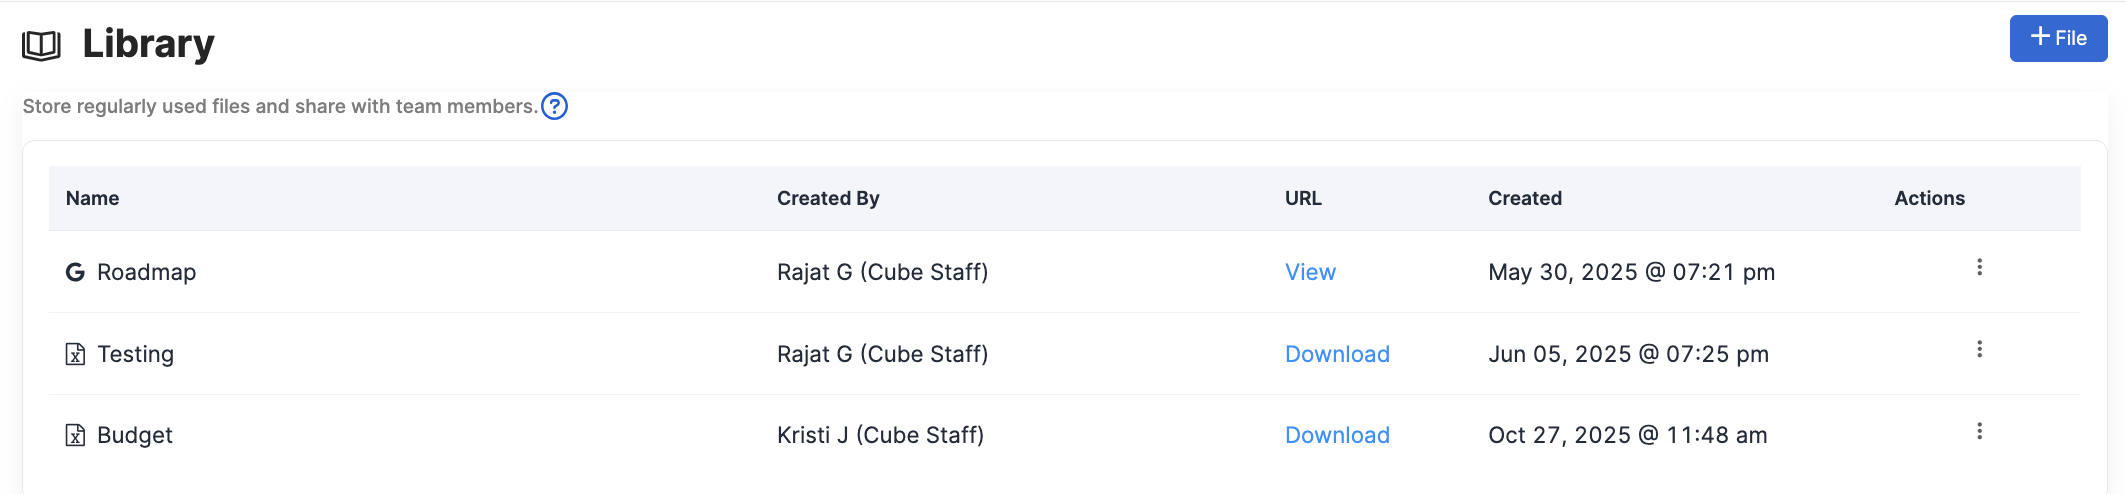
Task: Add a new file with + File
Action: [x=2058, y=38]
